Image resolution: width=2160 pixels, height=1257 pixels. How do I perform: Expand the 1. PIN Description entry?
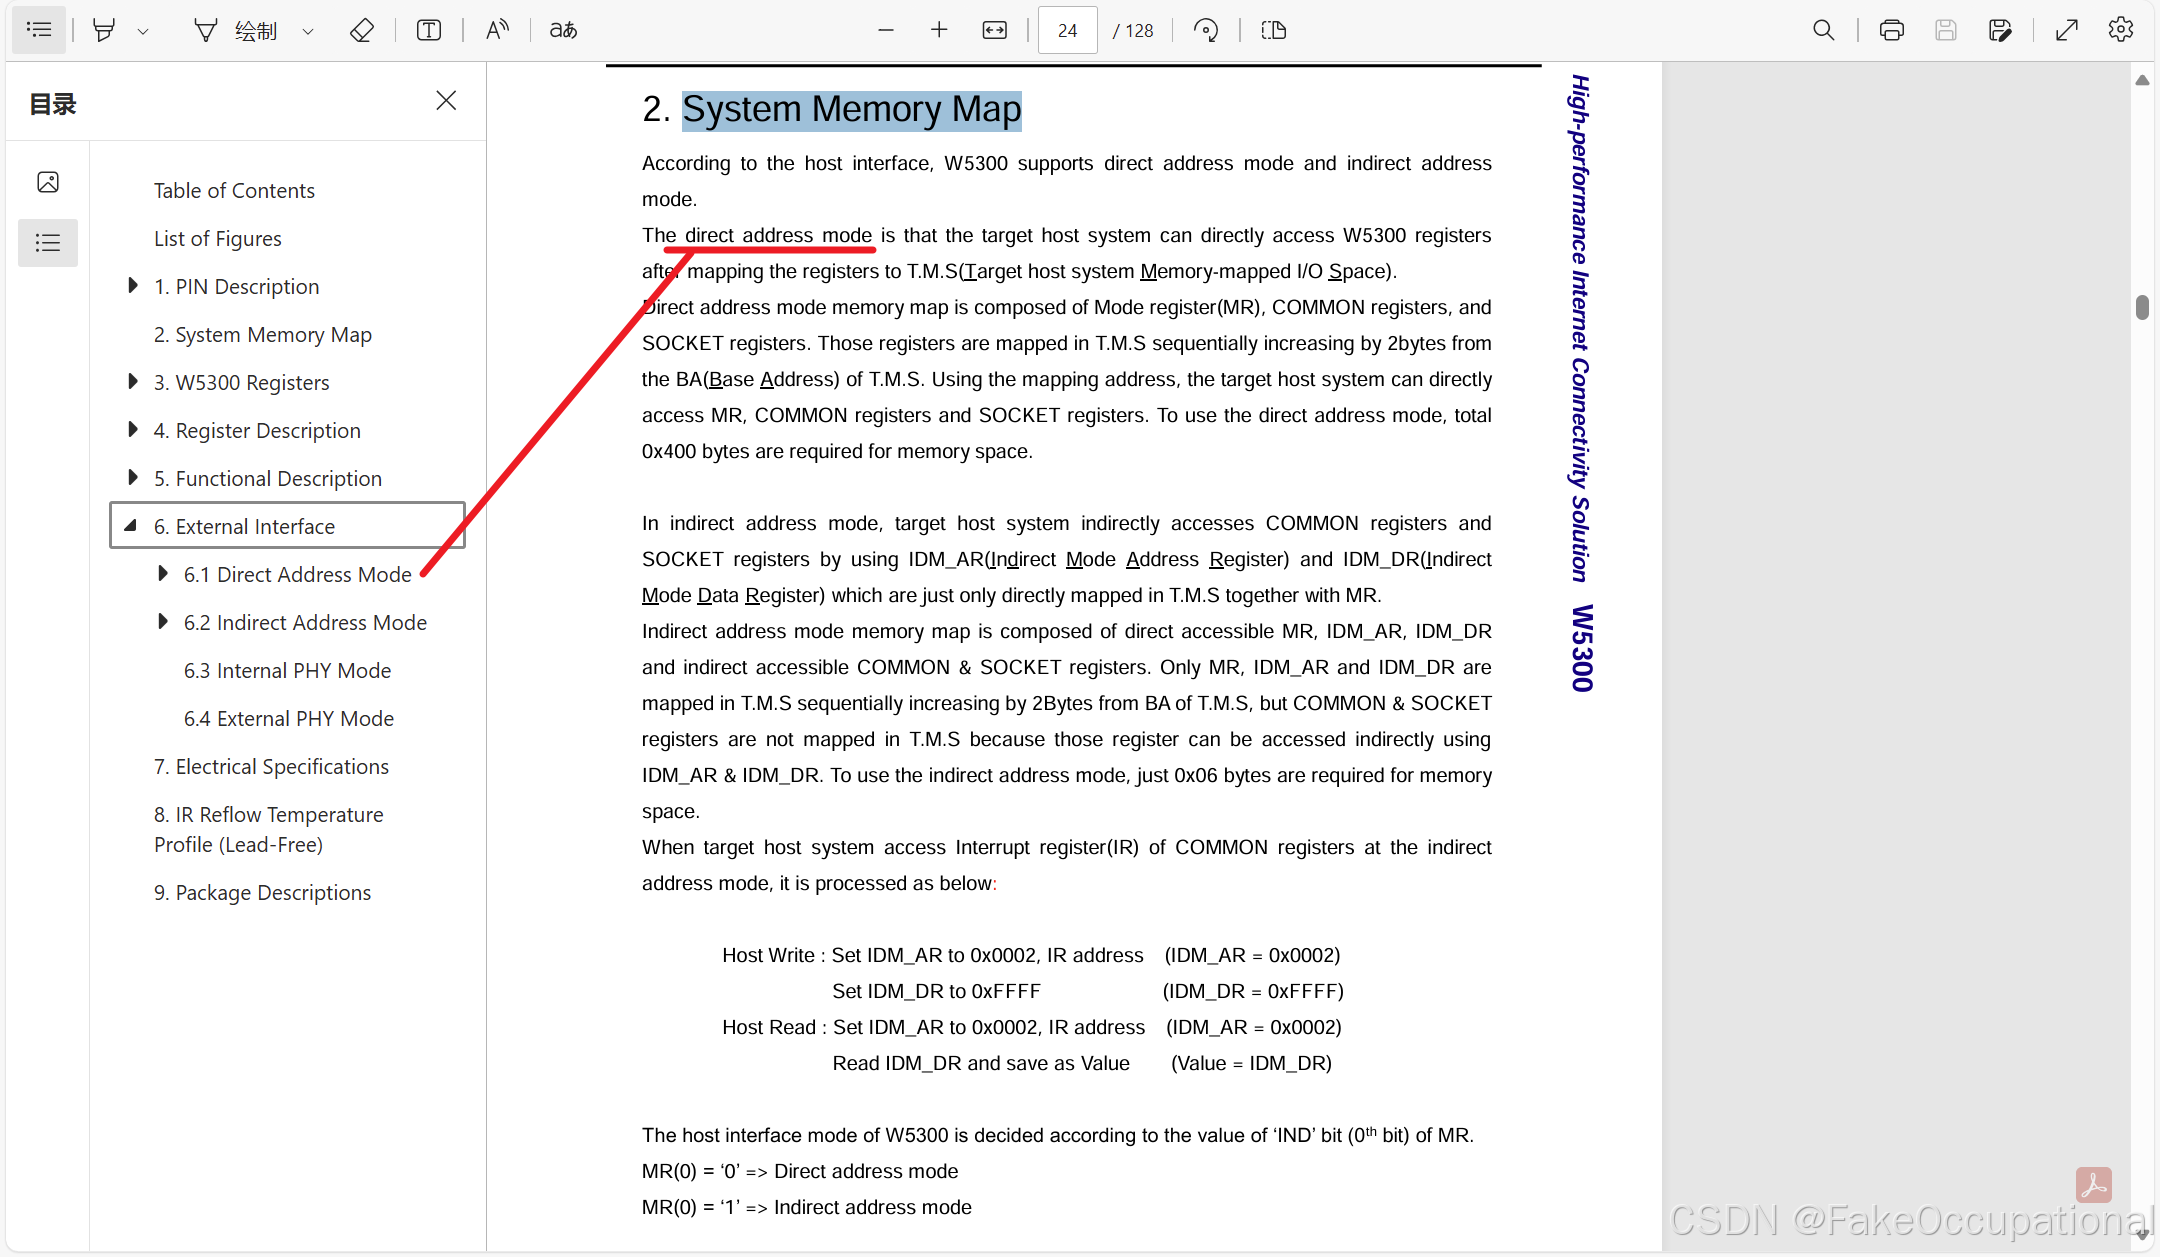pyautogui.click(x=133, y=286)
